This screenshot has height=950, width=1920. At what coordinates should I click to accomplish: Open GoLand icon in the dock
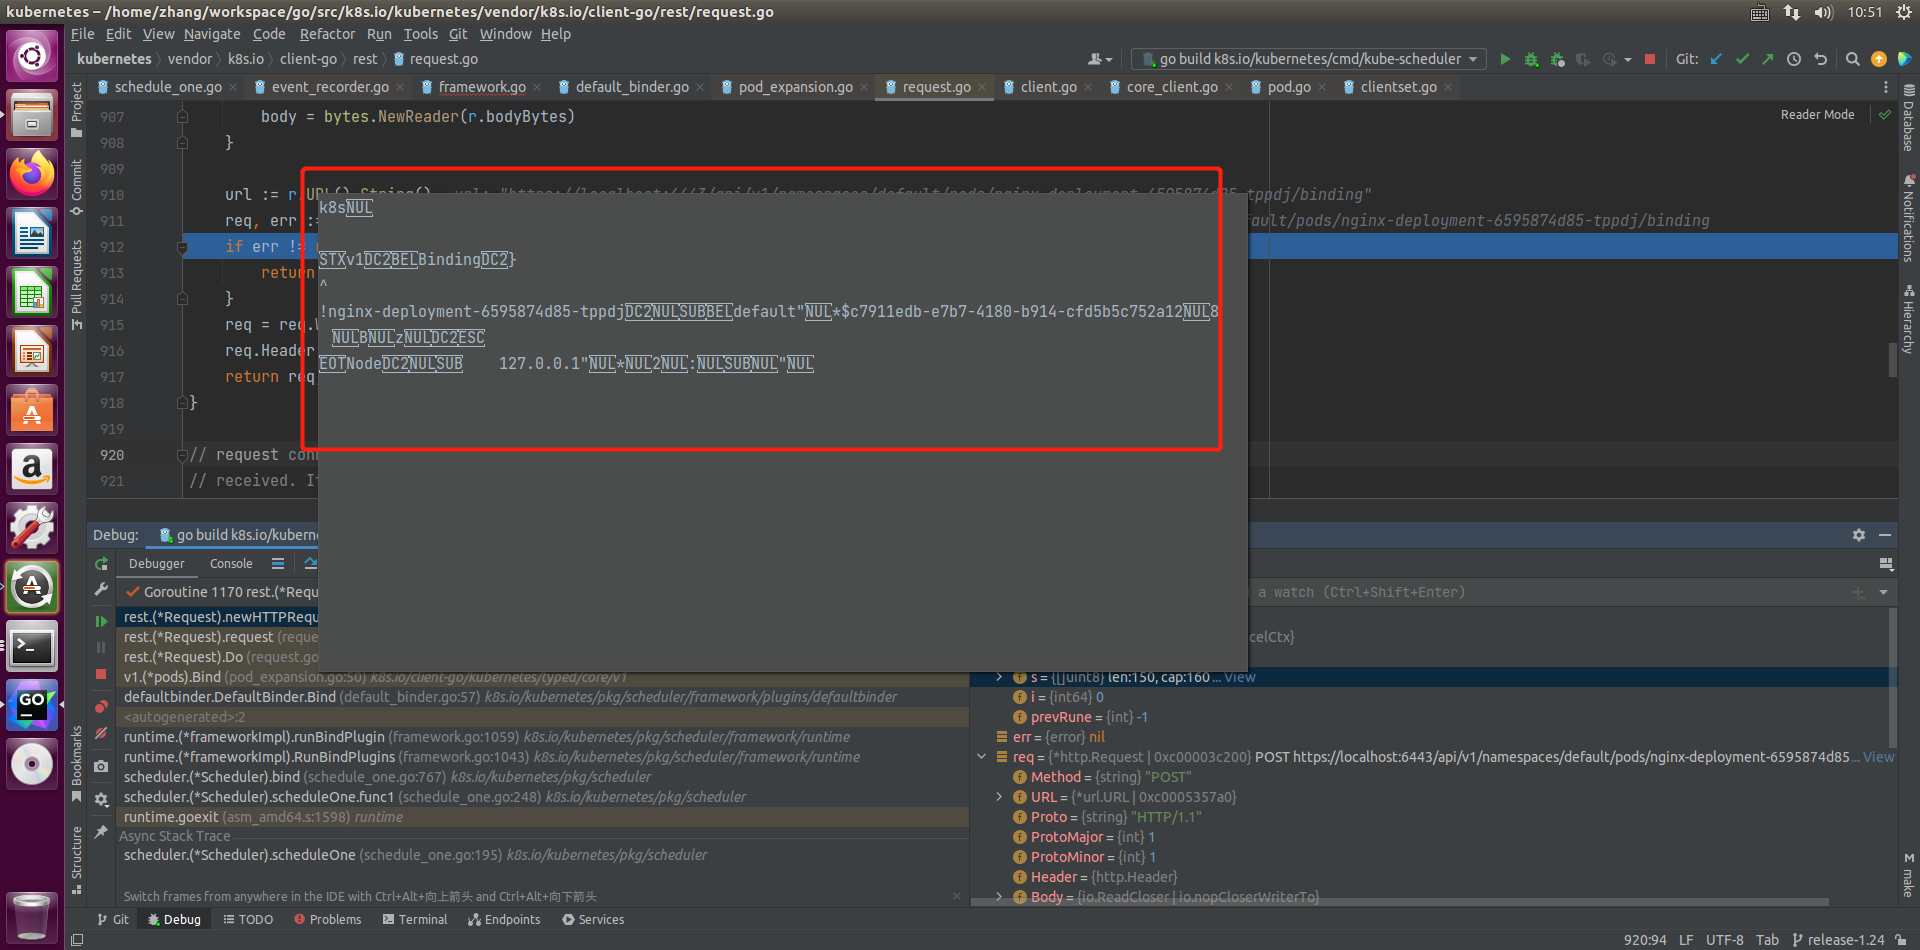coord(32,706)
